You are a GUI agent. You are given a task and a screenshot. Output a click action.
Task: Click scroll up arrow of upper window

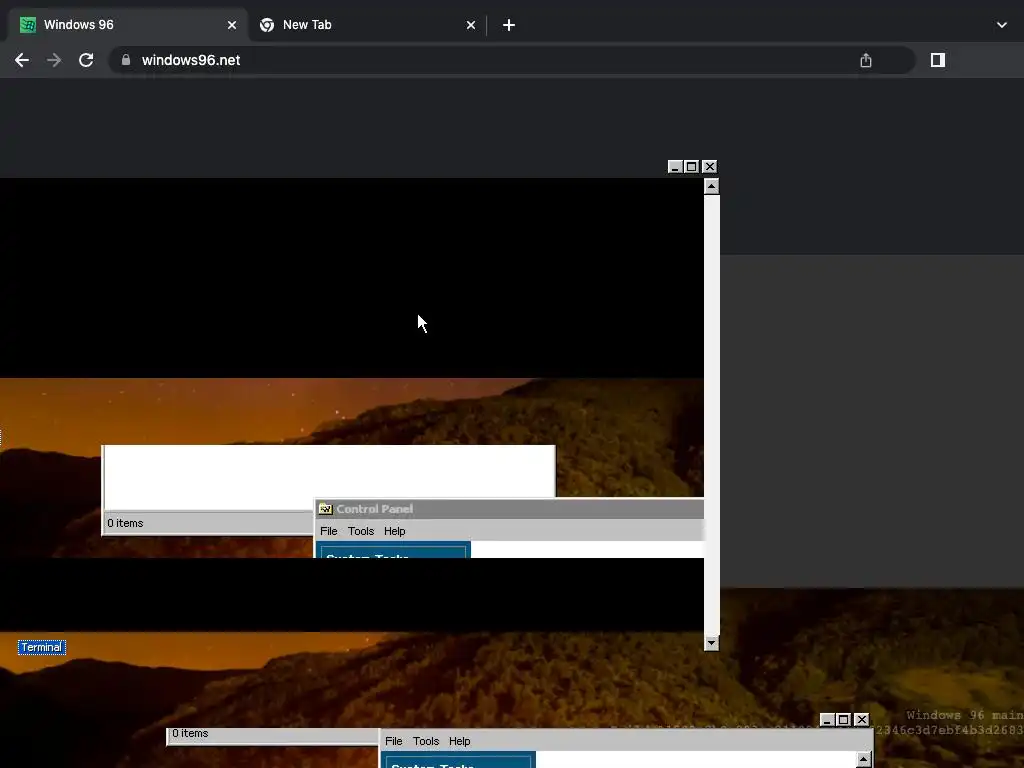(711, 186)
